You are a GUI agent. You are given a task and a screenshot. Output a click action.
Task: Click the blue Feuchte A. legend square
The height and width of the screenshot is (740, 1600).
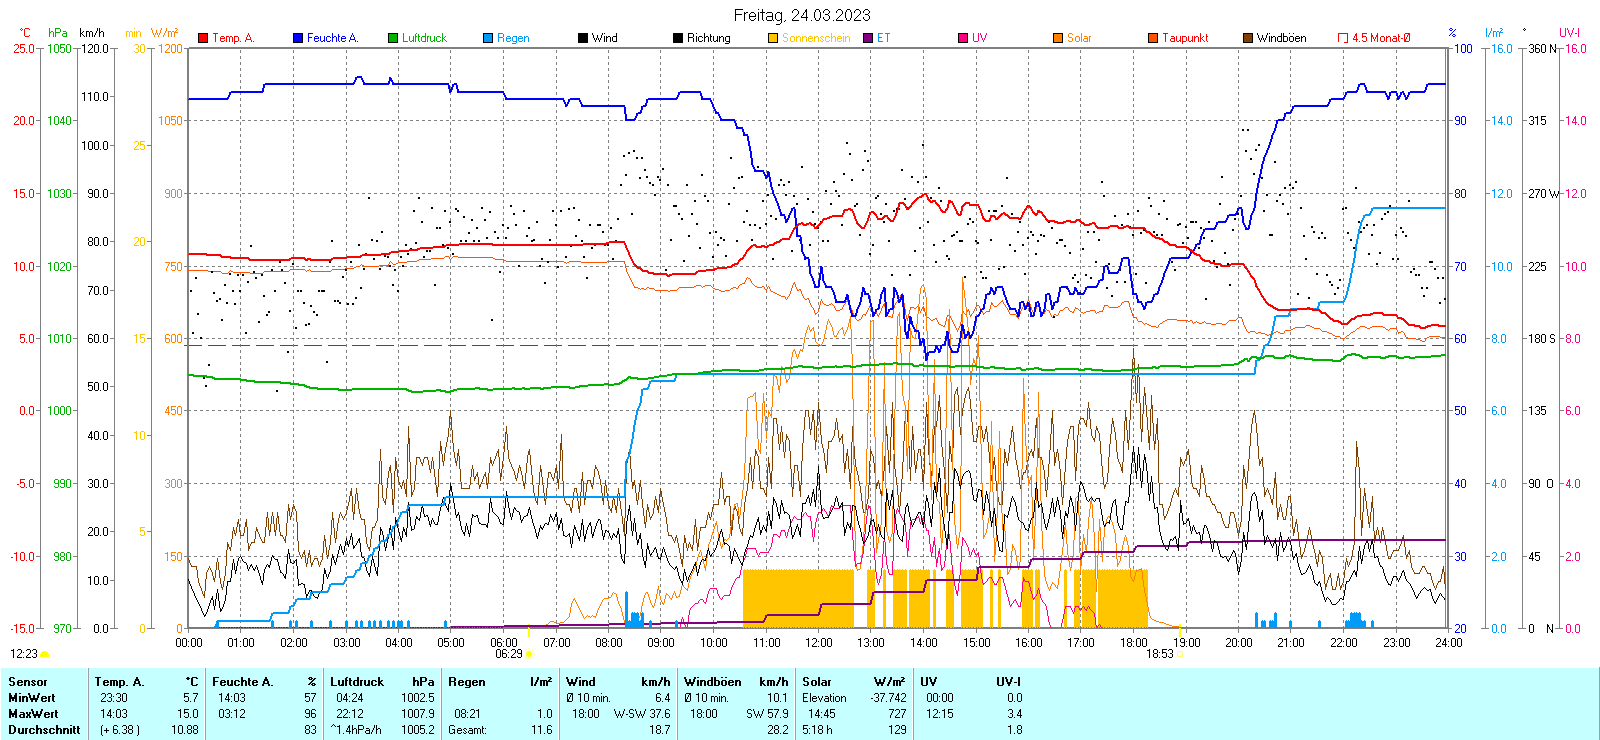(298, 38)
